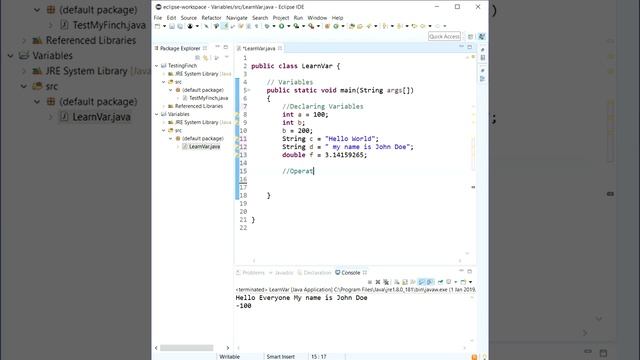
Task: Click the line 5 fold toggle in editor
Action: [x=249, y=90]
